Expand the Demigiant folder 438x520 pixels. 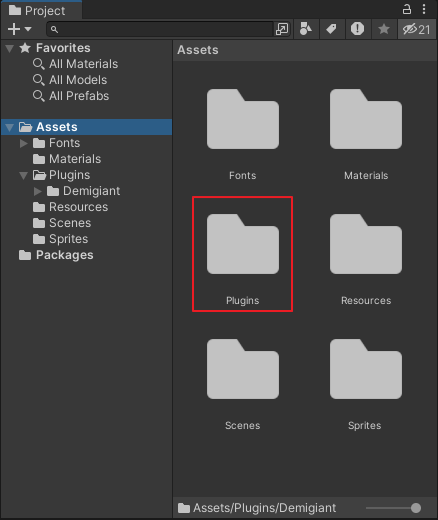point(38,191)
